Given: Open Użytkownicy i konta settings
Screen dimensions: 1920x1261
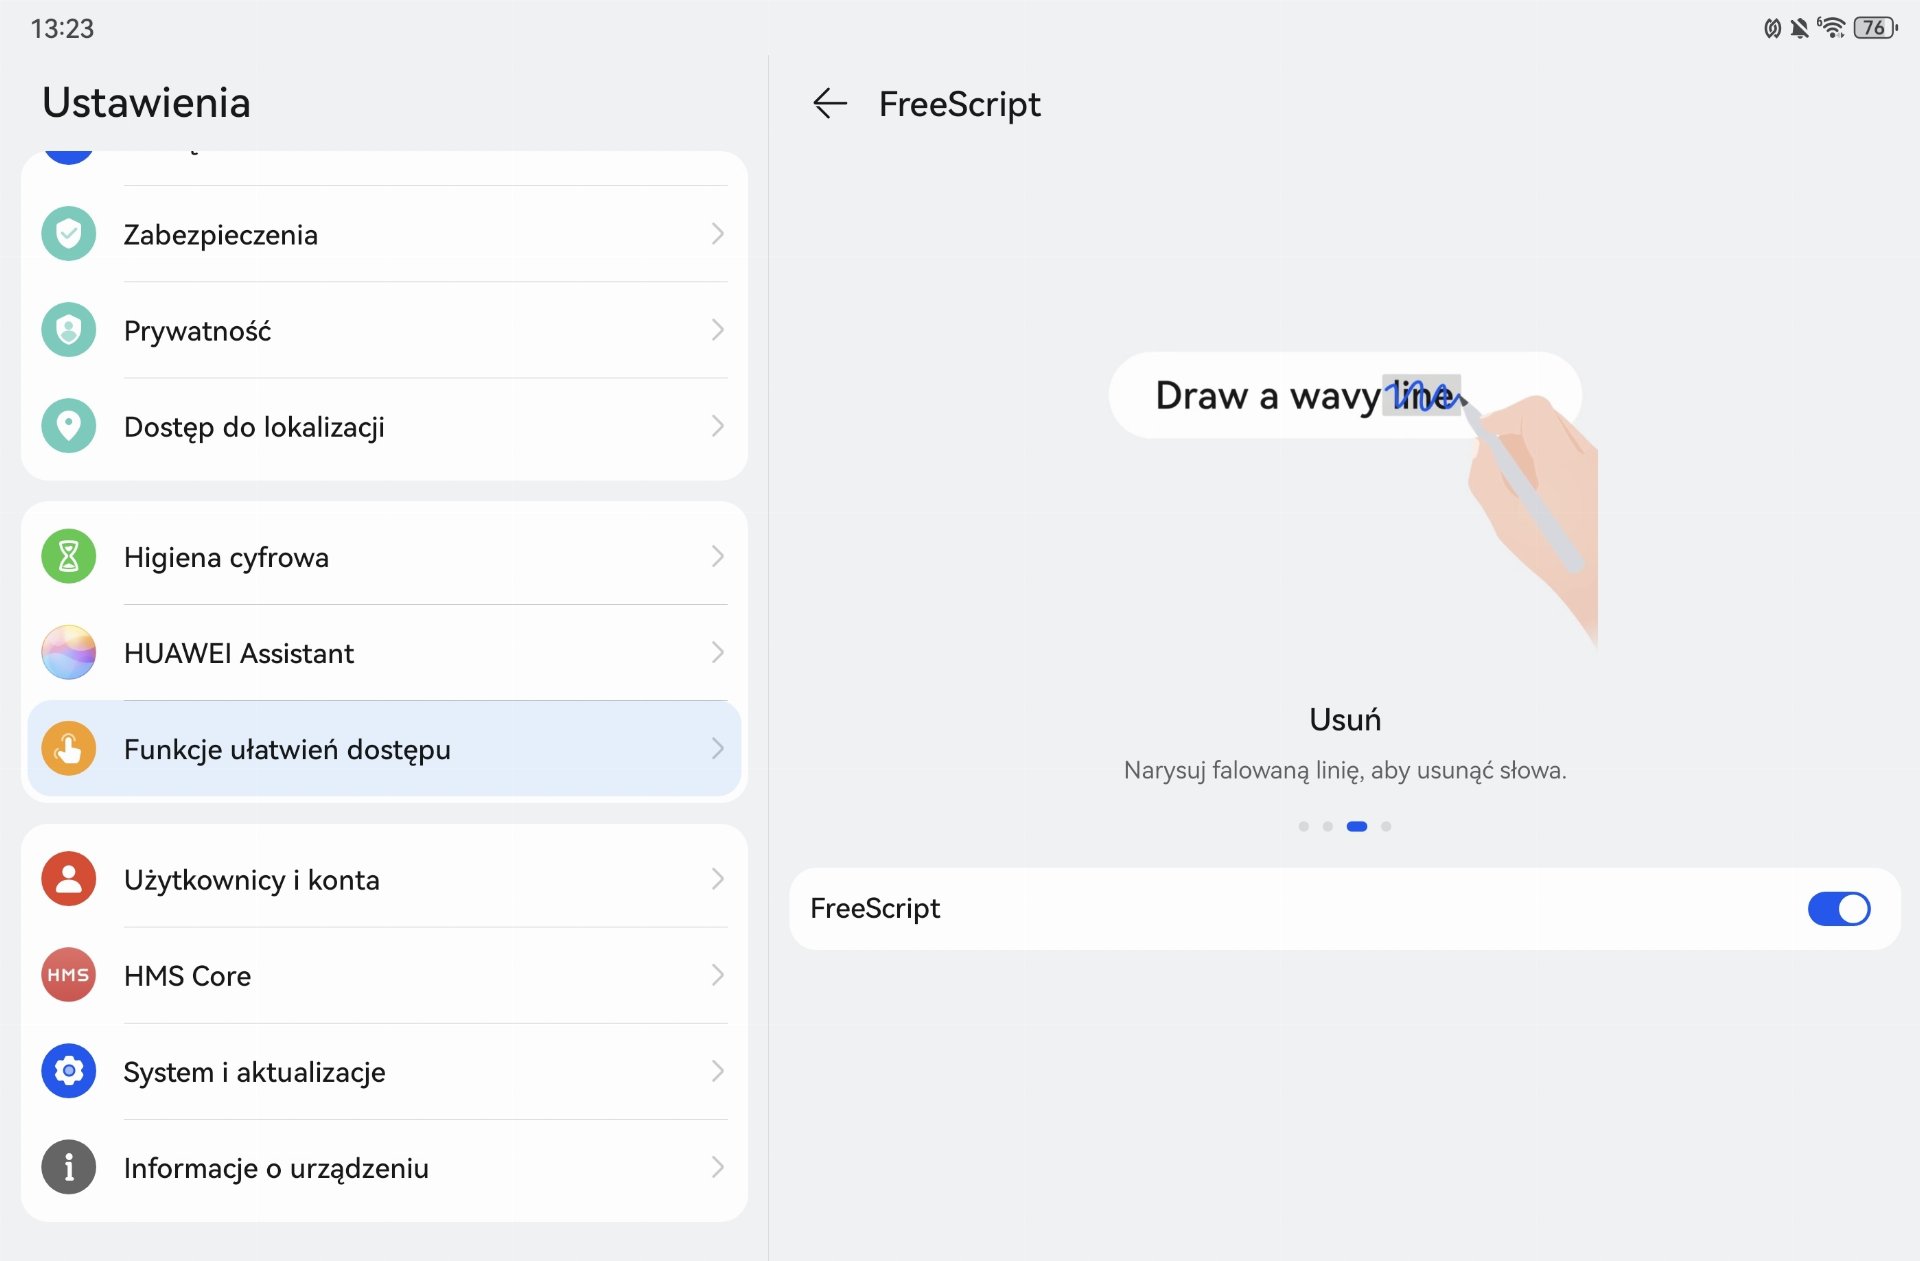Looking at the screenshot, I should (252, 880).
